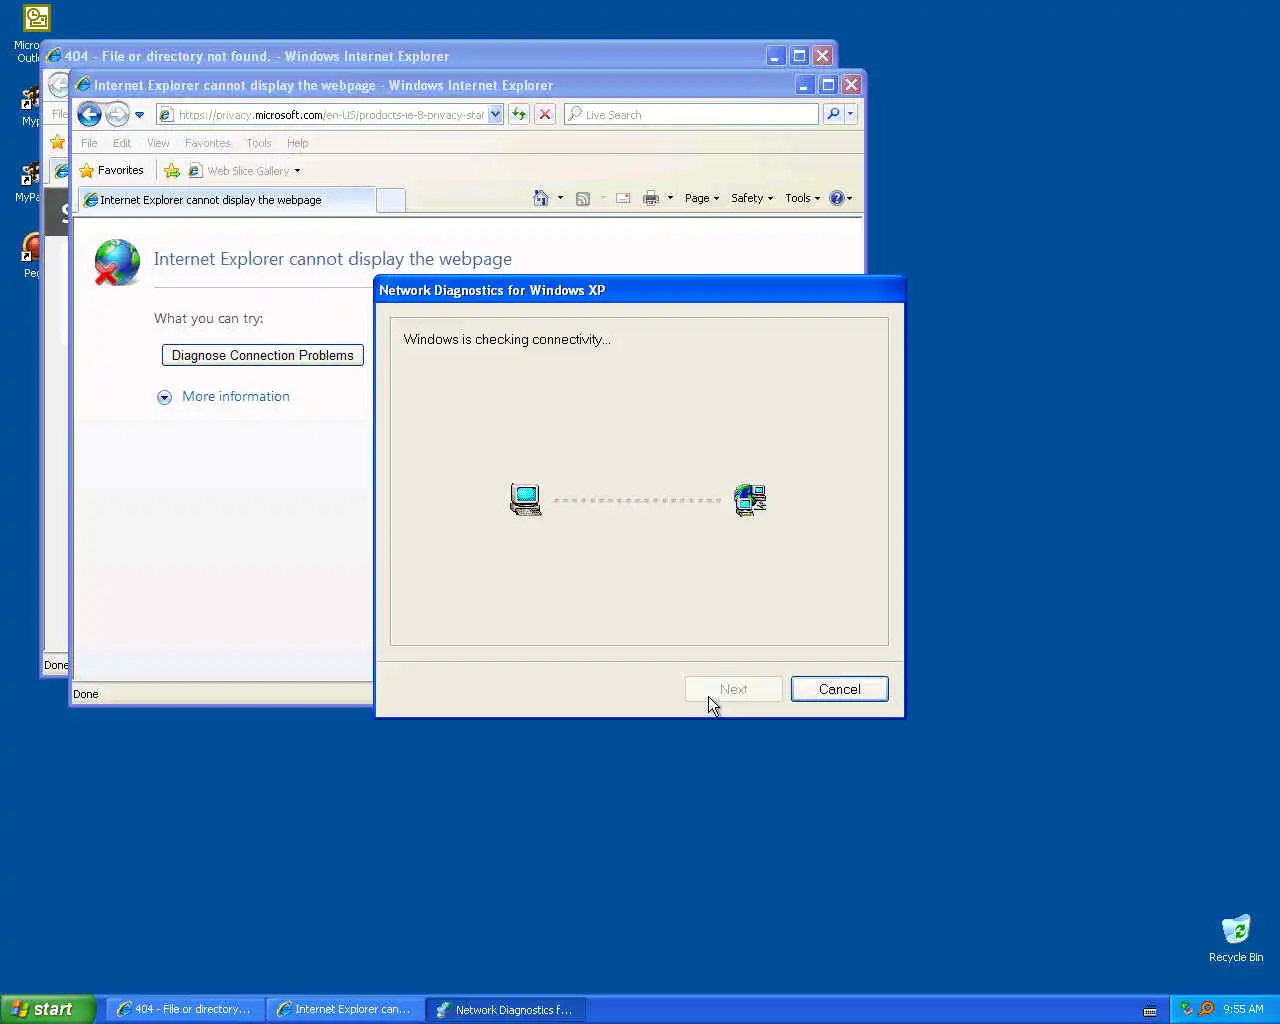Click the Forward arrow button in Internet Explorer

tap(117, 114)
